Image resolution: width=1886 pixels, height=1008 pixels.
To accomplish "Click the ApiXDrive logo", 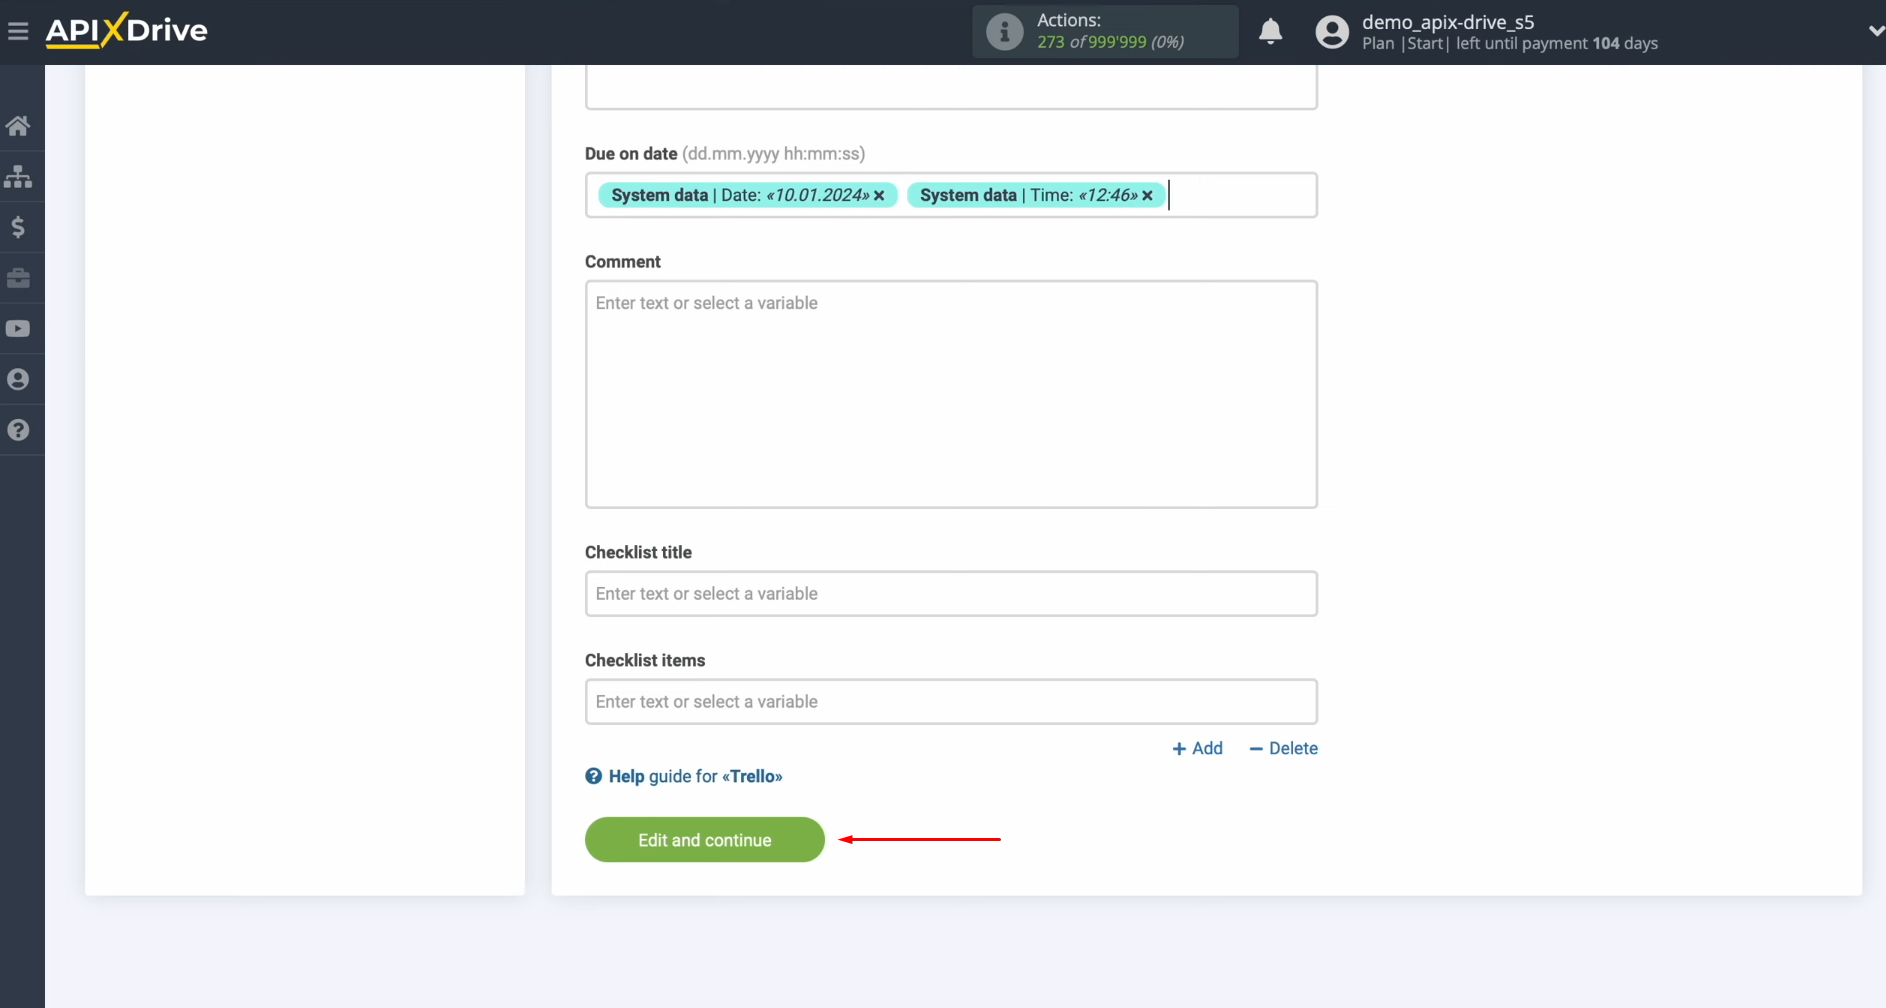I will click(x=126, y=30).
